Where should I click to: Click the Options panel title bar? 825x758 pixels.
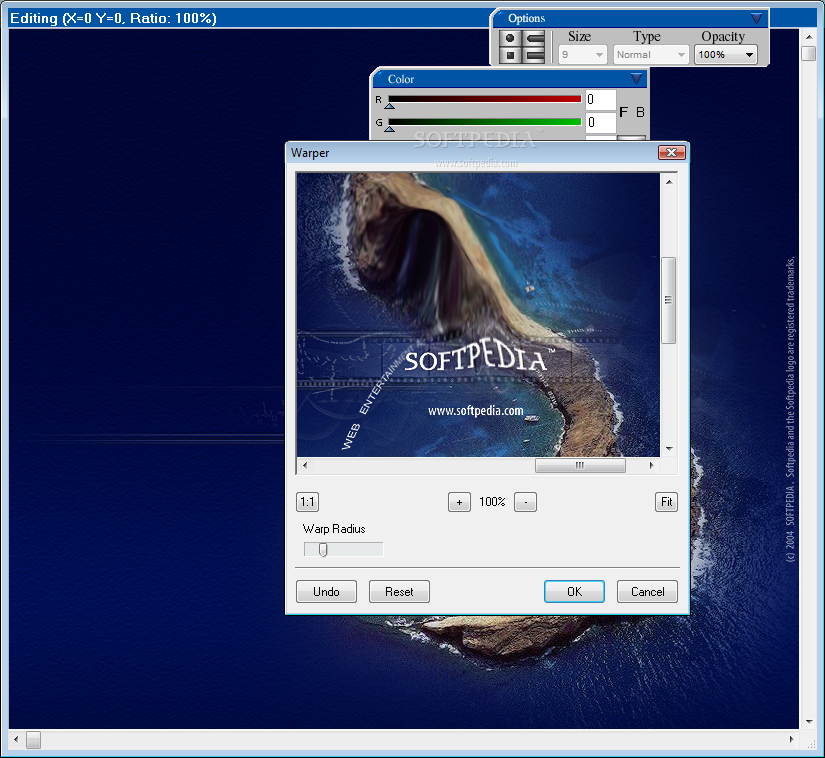(x=629, y=18)
